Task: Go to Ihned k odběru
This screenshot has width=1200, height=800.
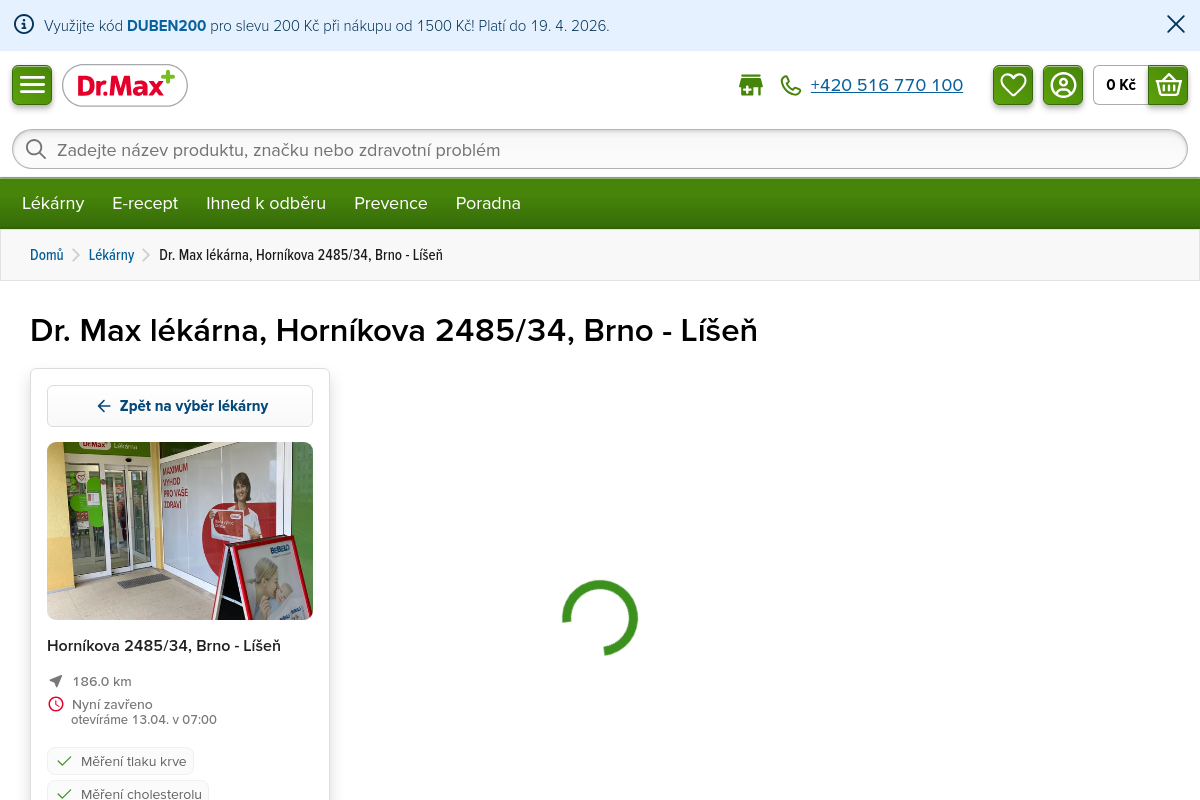Action: pyautogui.click(x=266, y=203)
